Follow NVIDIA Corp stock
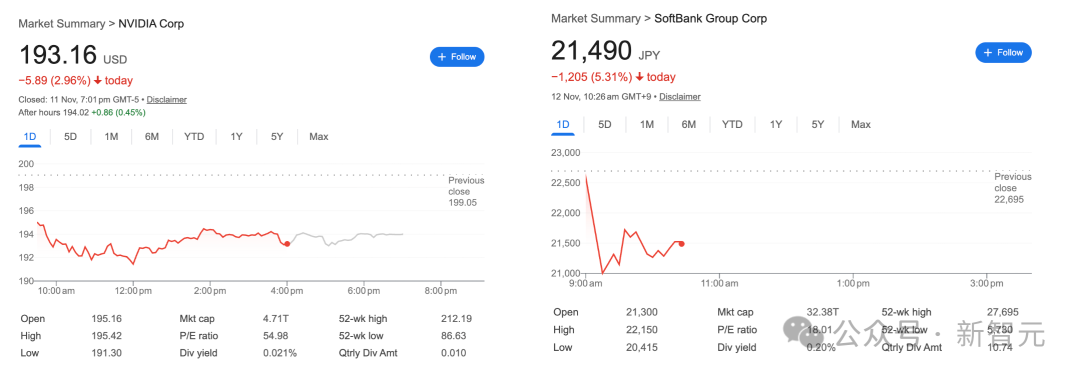 click(457, 57)
